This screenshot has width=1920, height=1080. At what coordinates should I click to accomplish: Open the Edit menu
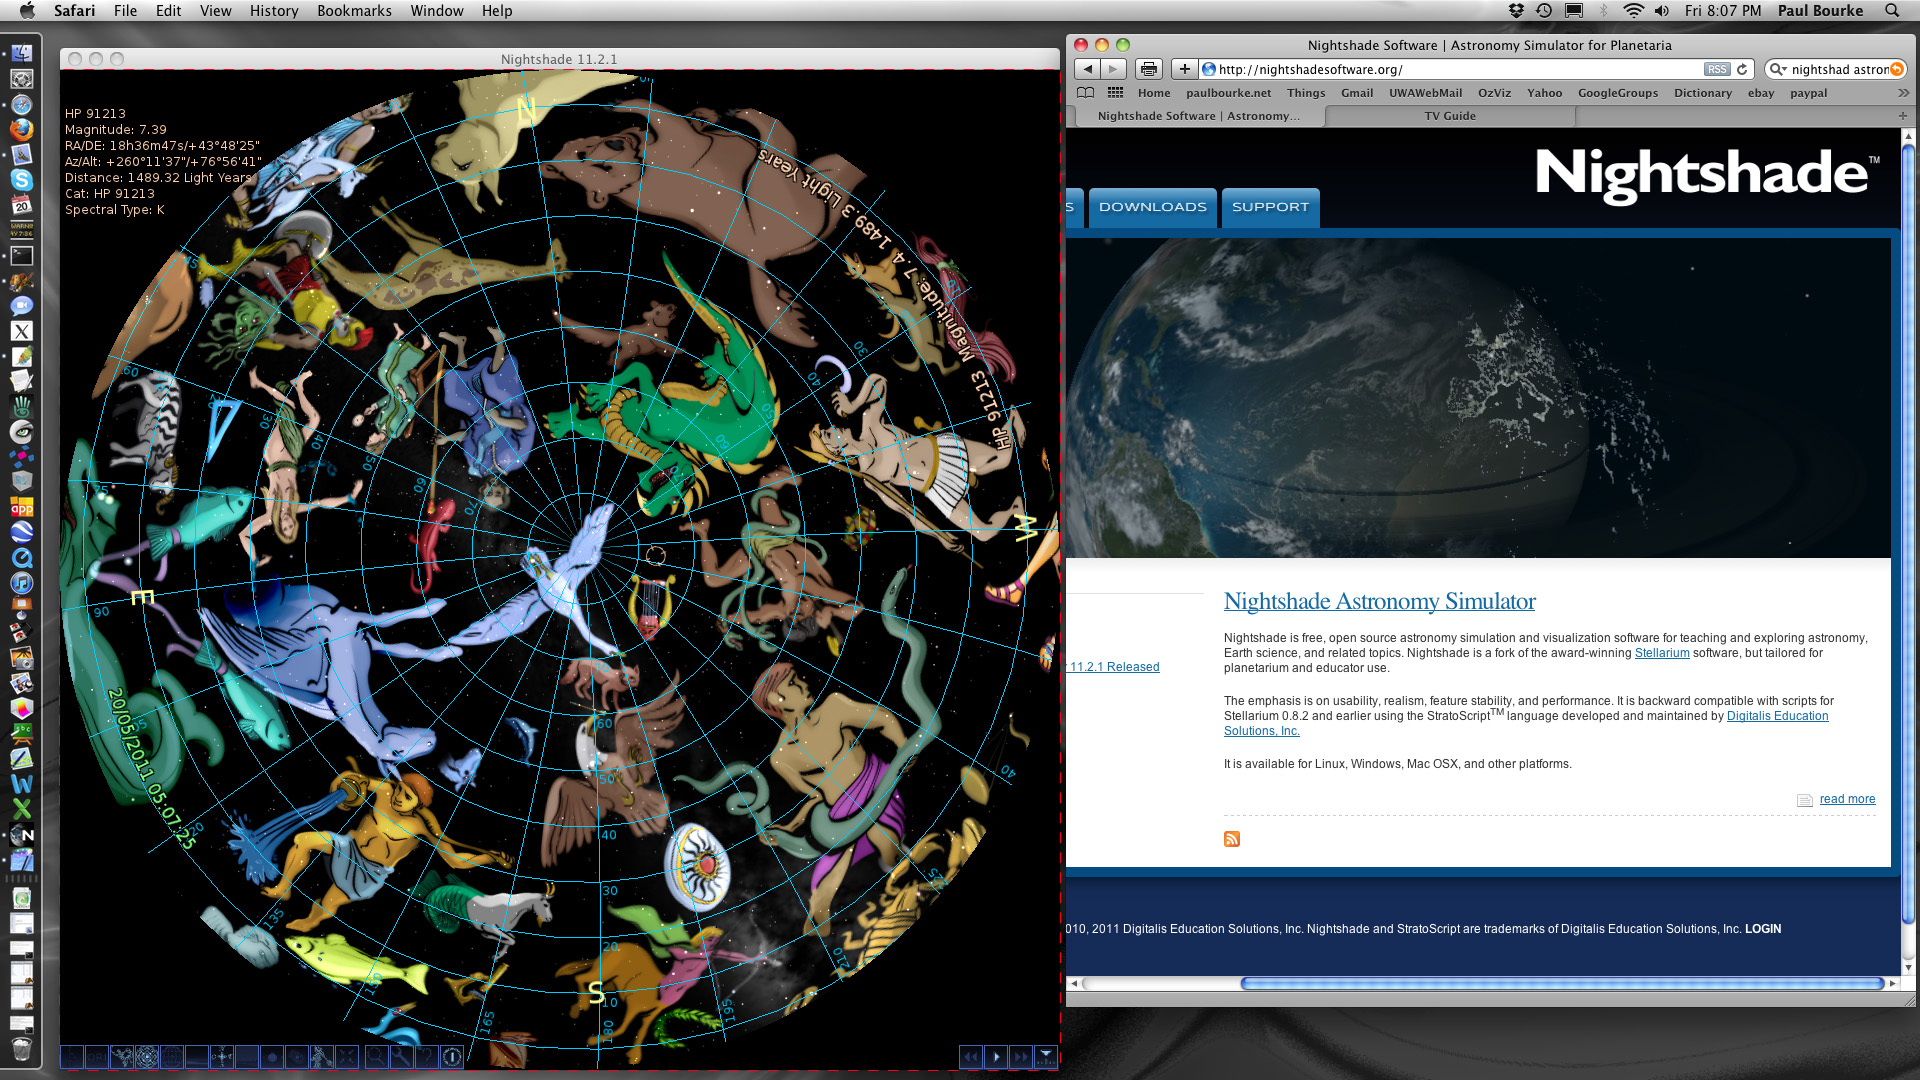168,11
